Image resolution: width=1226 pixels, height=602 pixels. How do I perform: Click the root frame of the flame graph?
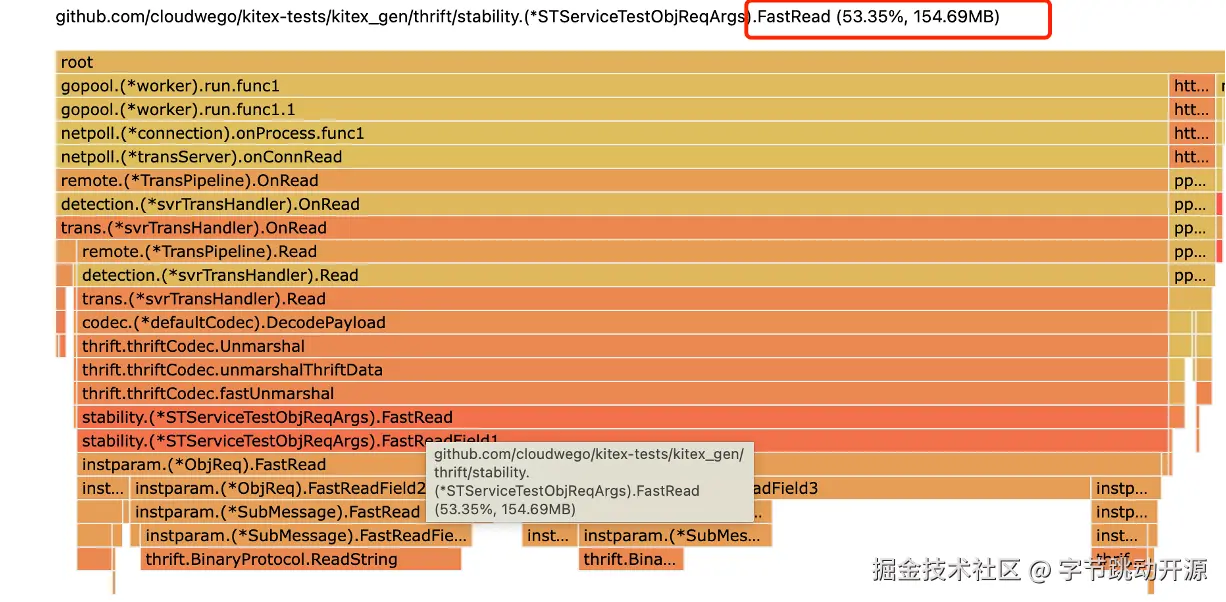(600, 62)
